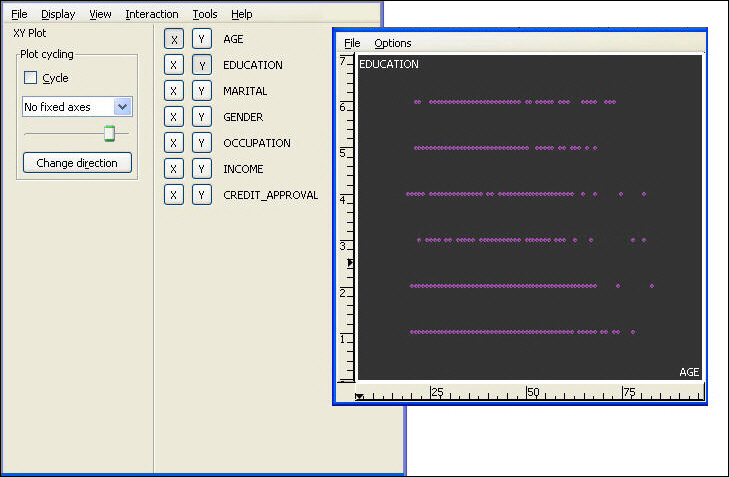Click the triangle marker on the horizontal axis
The width and height of the screenshot is (729, 477).
click(359, 397)
